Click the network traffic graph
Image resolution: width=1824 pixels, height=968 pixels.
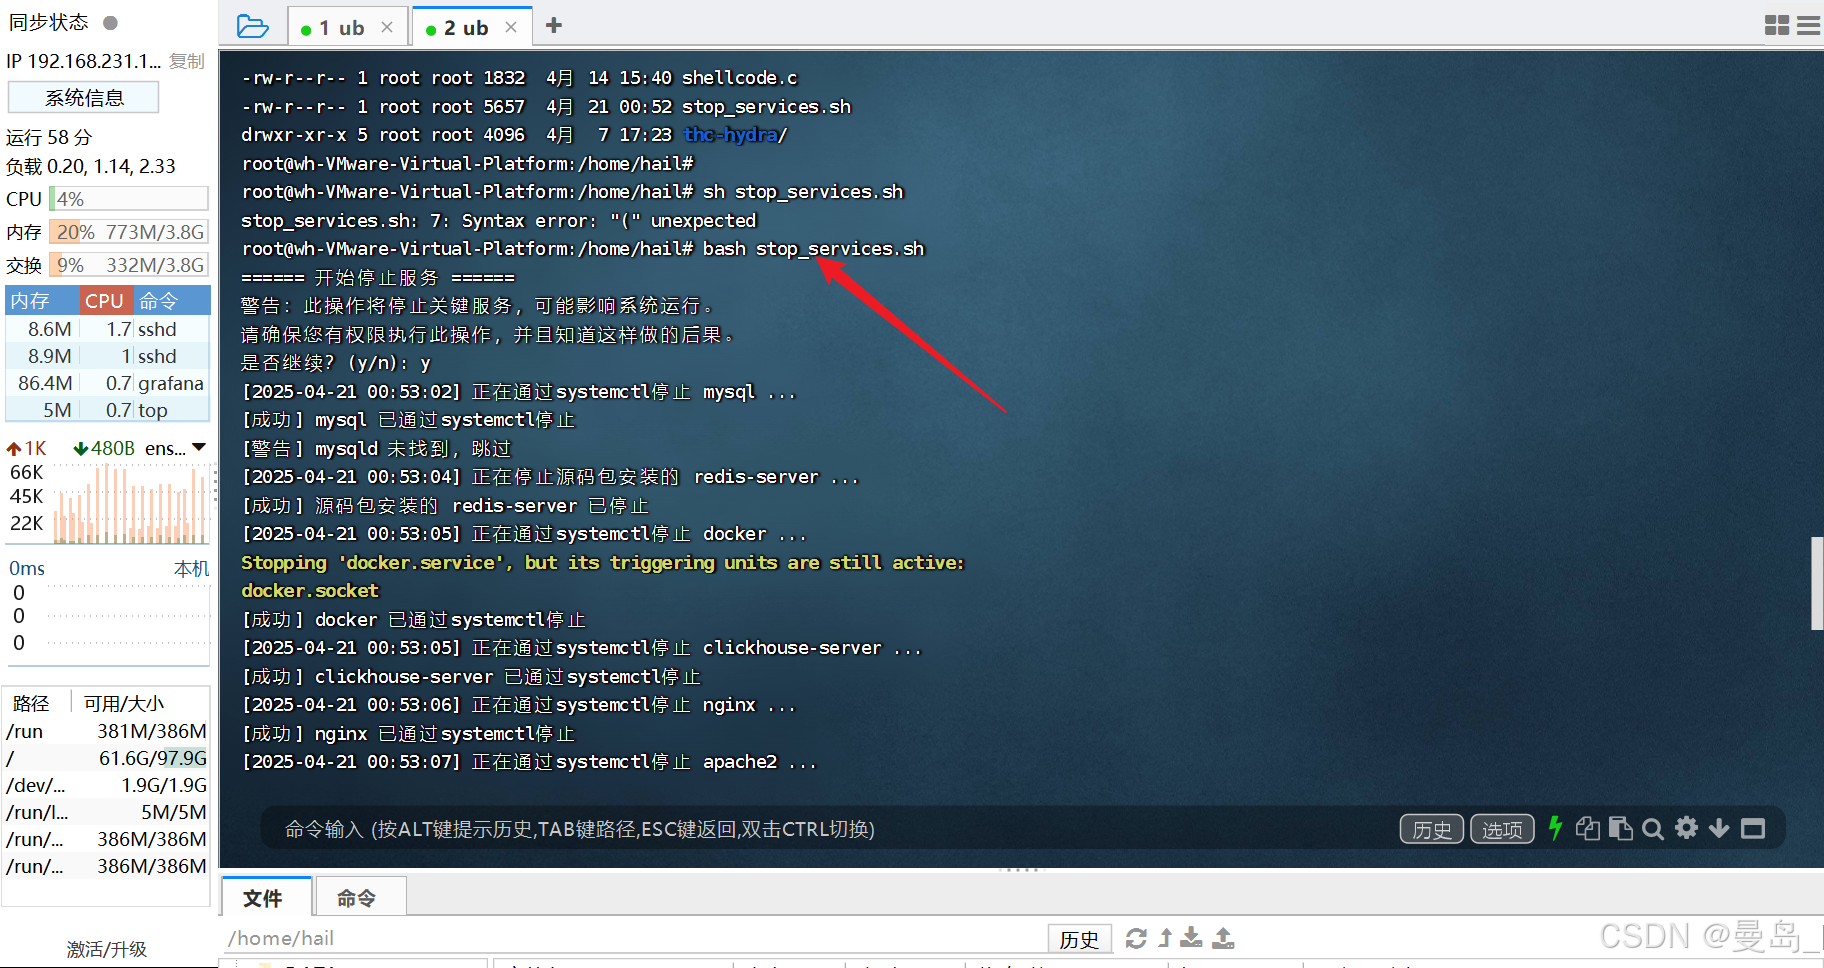(130, 502)
